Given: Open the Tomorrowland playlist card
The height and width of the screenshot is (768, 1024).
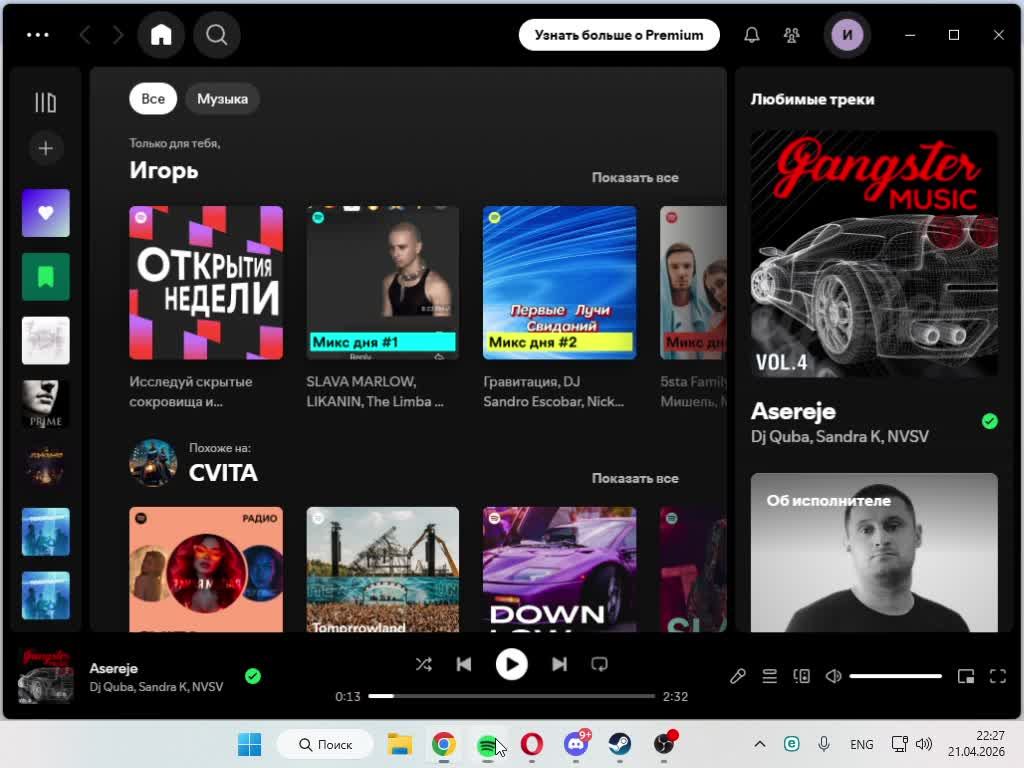Looking at the screenshot, I should [x=383, y=569].
